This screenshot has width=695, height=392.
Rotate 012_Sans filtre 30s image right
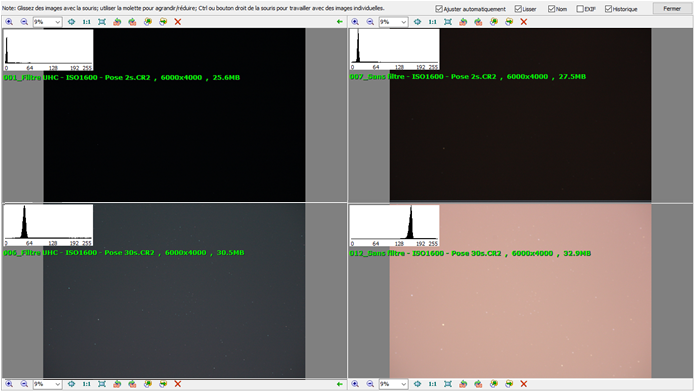tap(478, 384)
